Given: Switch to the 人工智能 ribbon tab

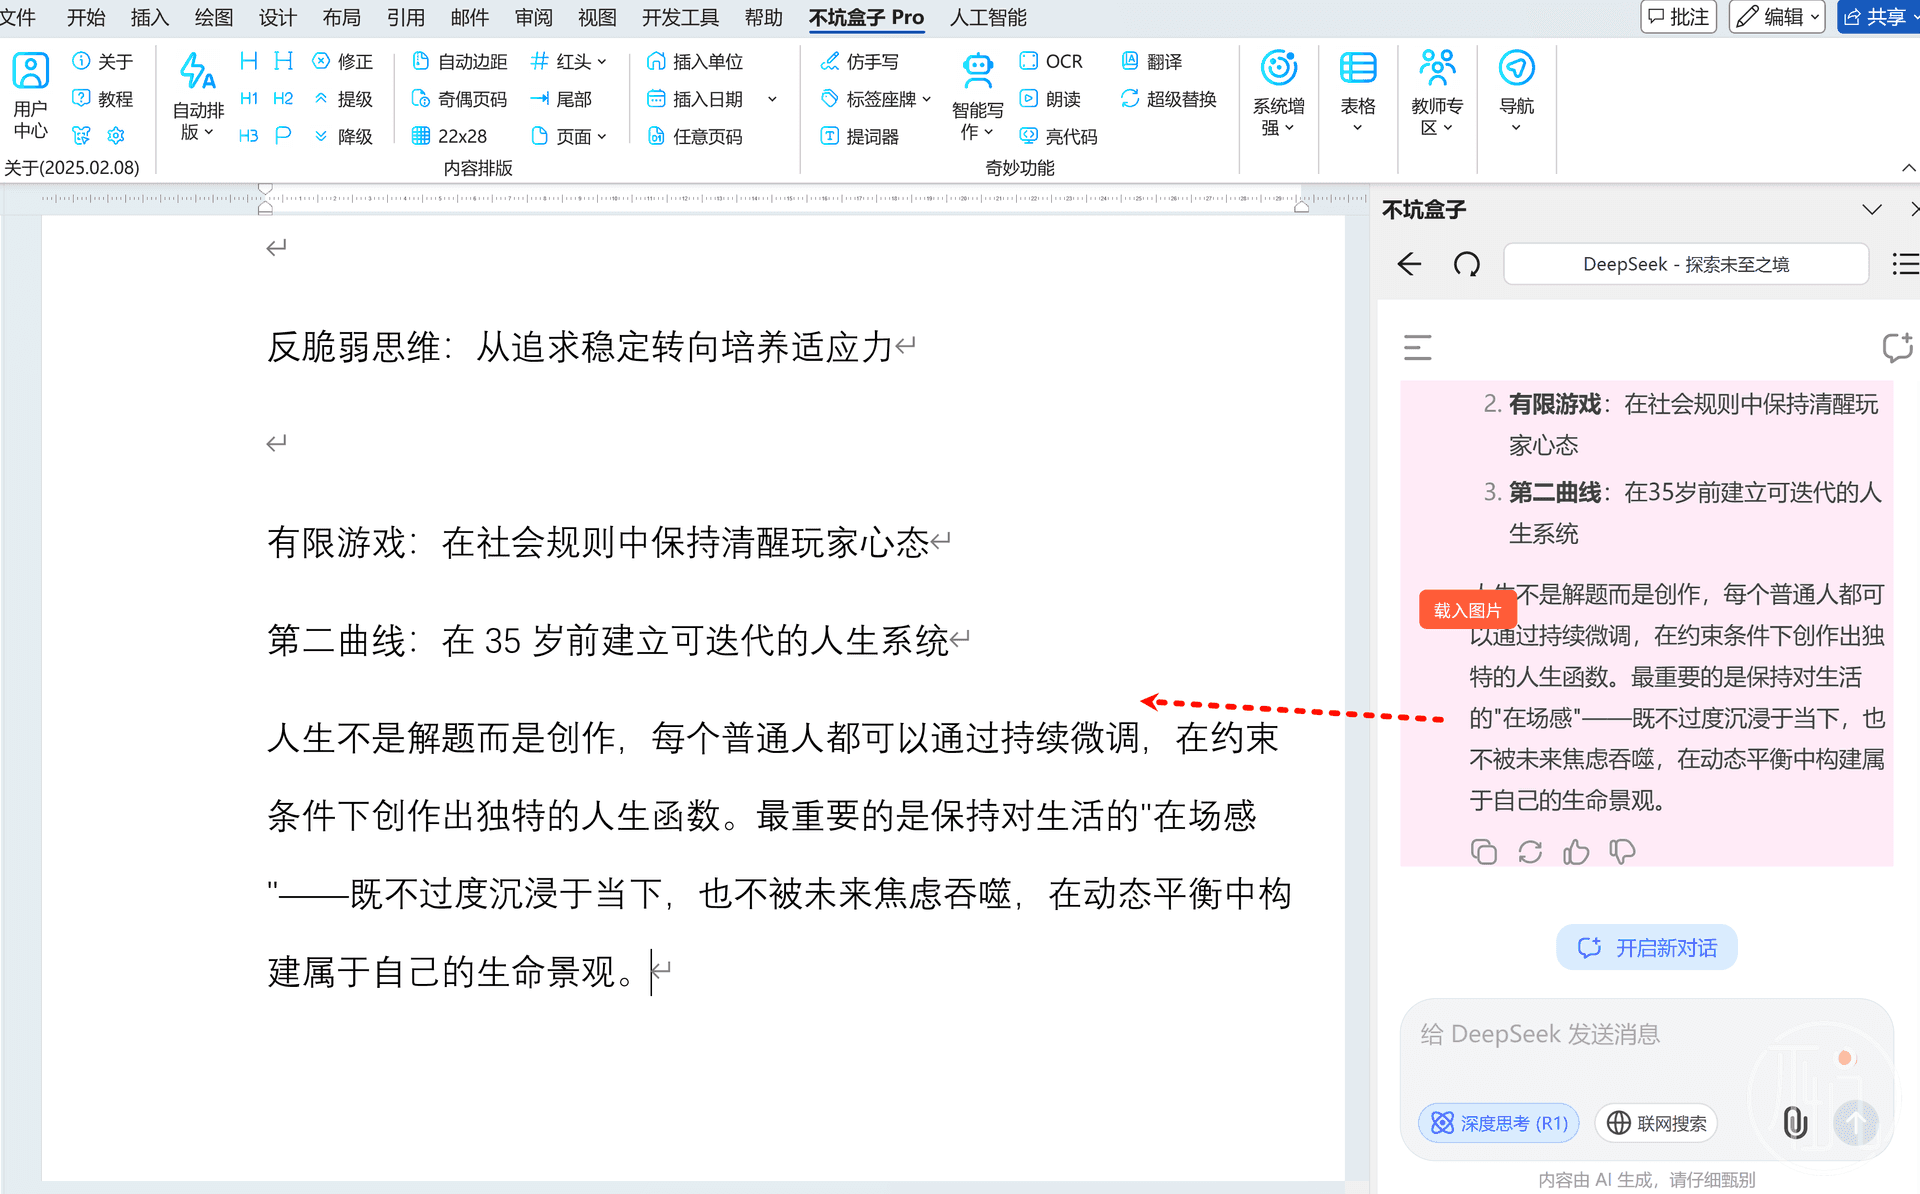Looking at the screenshot, I should 987,17.
